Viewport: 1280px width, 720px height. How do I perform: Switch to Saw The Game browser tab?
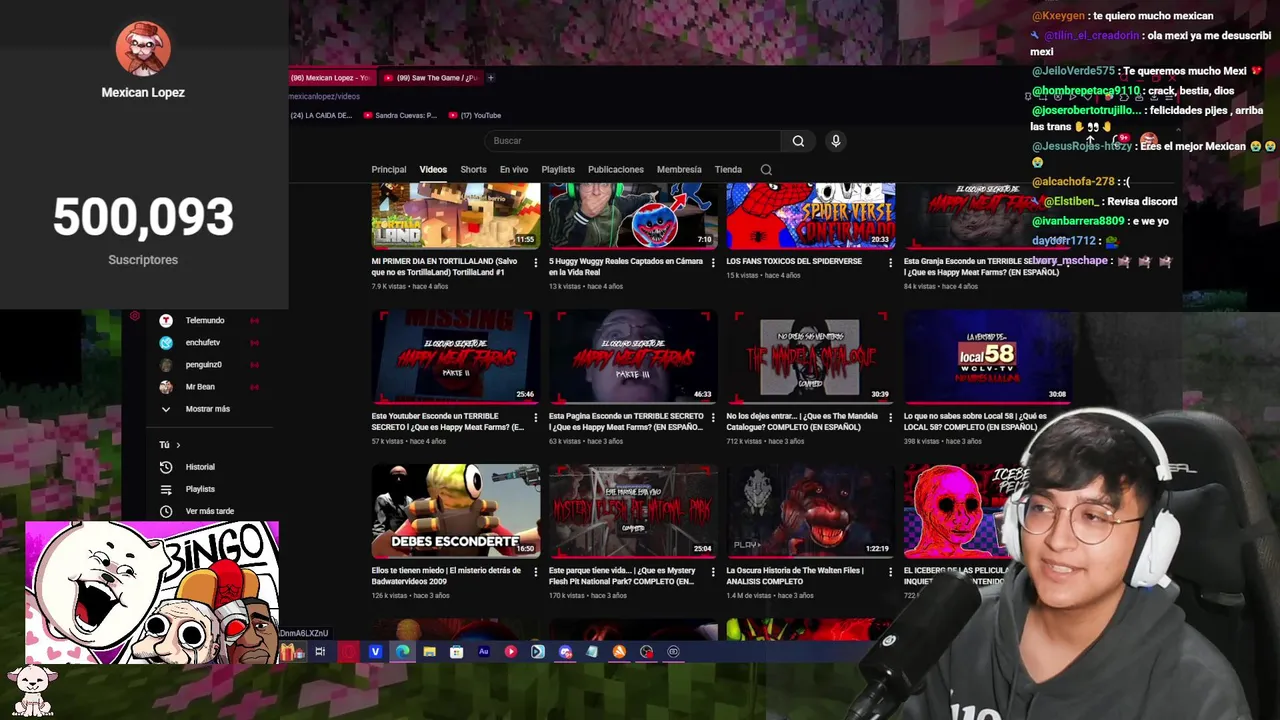tap(431, 78)
